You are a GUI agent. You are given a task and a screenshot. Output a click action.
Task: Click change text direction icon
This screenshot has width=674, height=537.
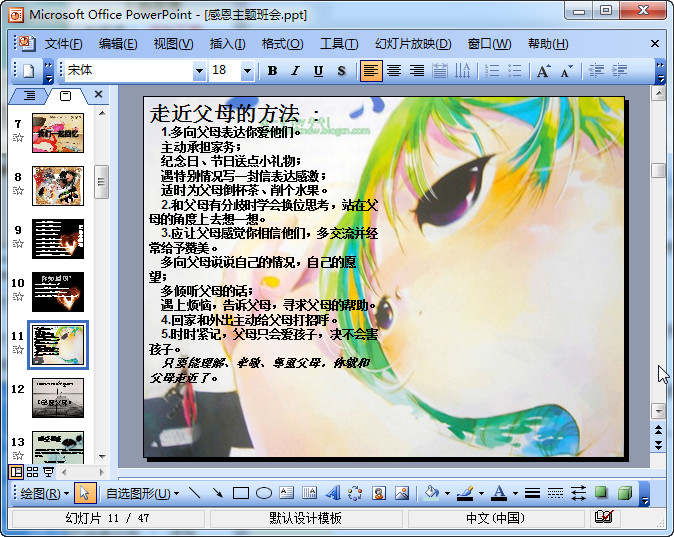click(463, 71)
